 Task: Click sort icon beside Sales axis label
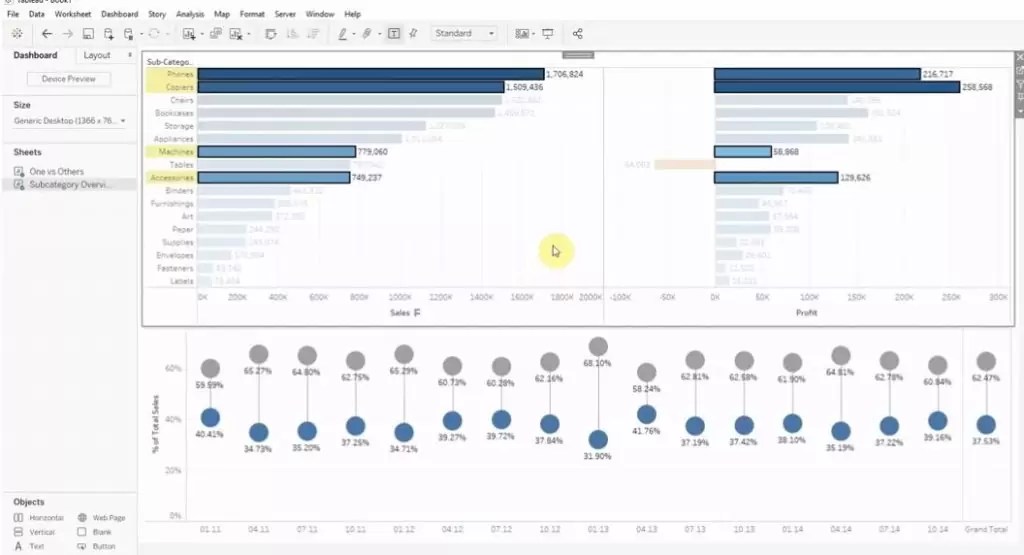pyautogui.click(x=417, y=313)
